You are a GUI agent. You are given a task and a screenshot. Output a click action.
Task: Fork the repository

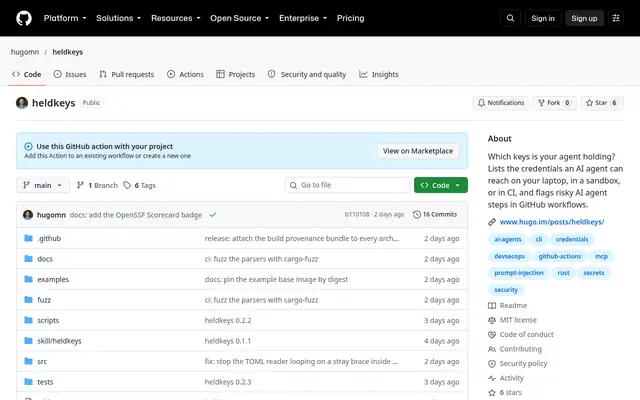[x=554, y=103]
